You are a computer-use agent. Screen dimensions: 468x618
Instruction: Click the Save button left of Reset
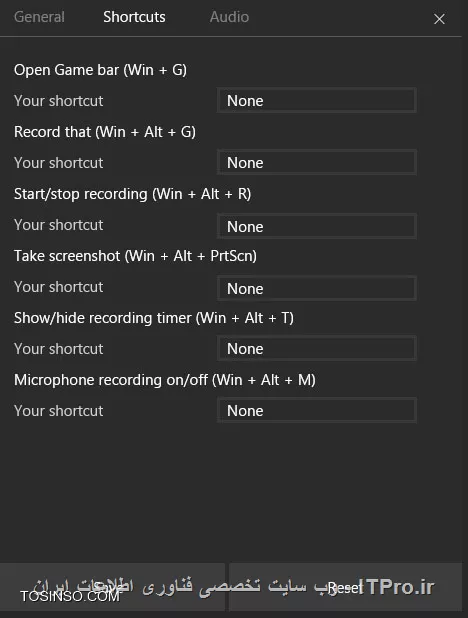pos(112,587)
